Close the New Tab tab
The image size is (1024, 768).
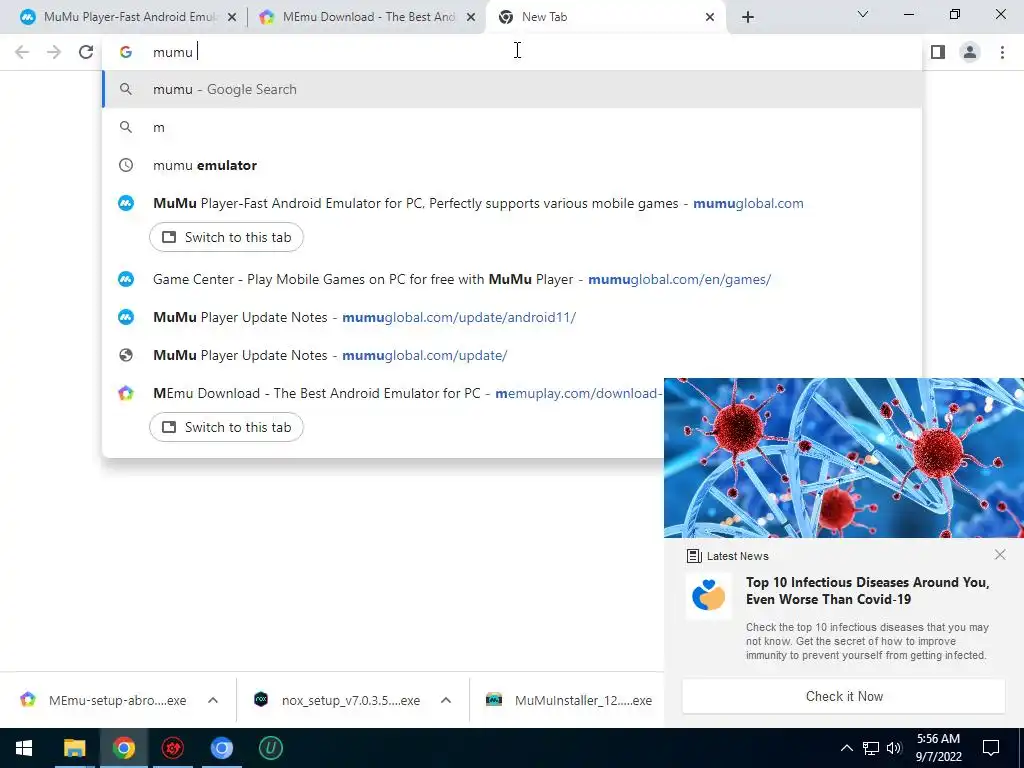point(710,18)
